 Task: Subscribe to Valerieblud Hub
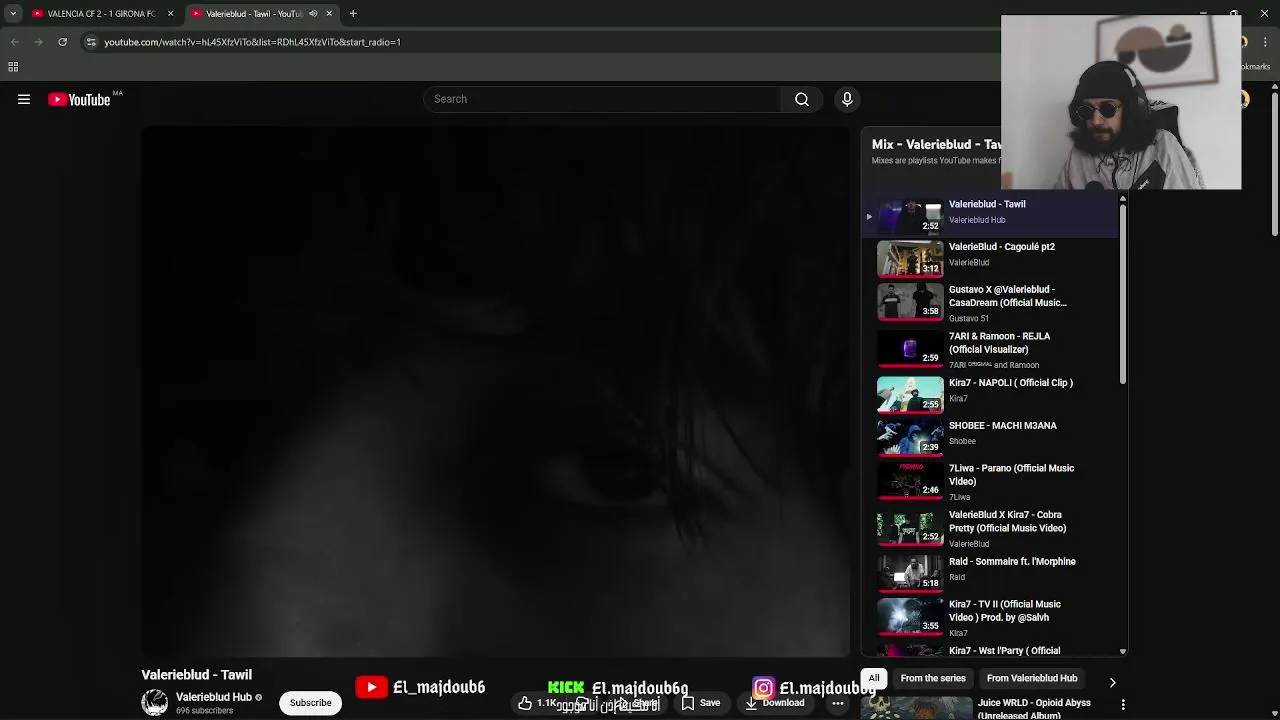[310, 703]
